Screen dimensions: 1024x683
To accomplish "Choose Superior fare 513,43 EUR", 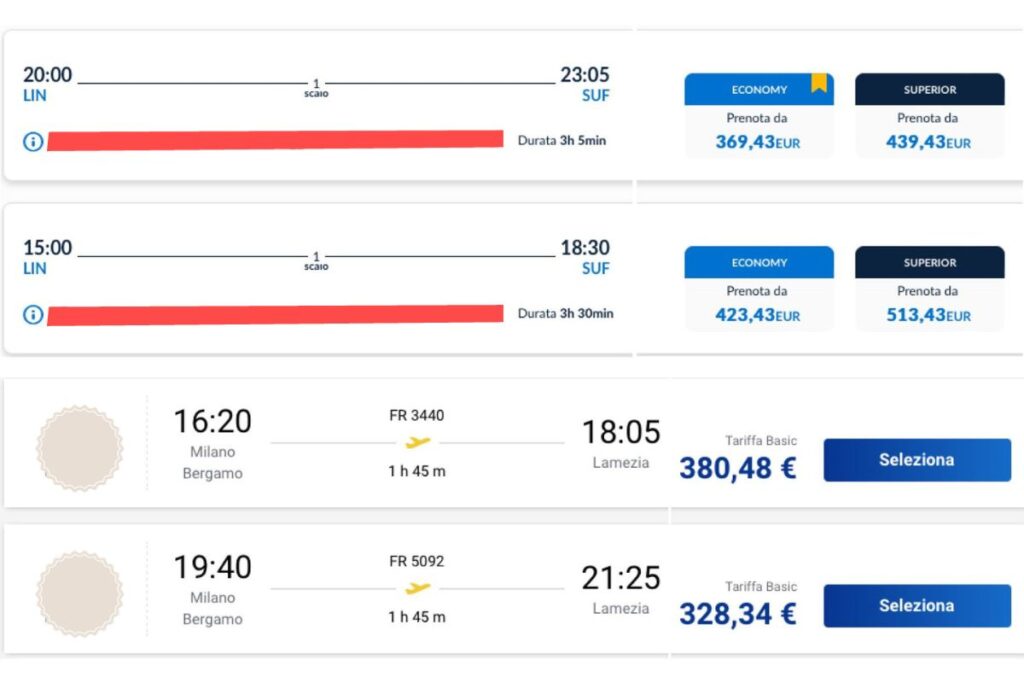I will tap(929, 288).
